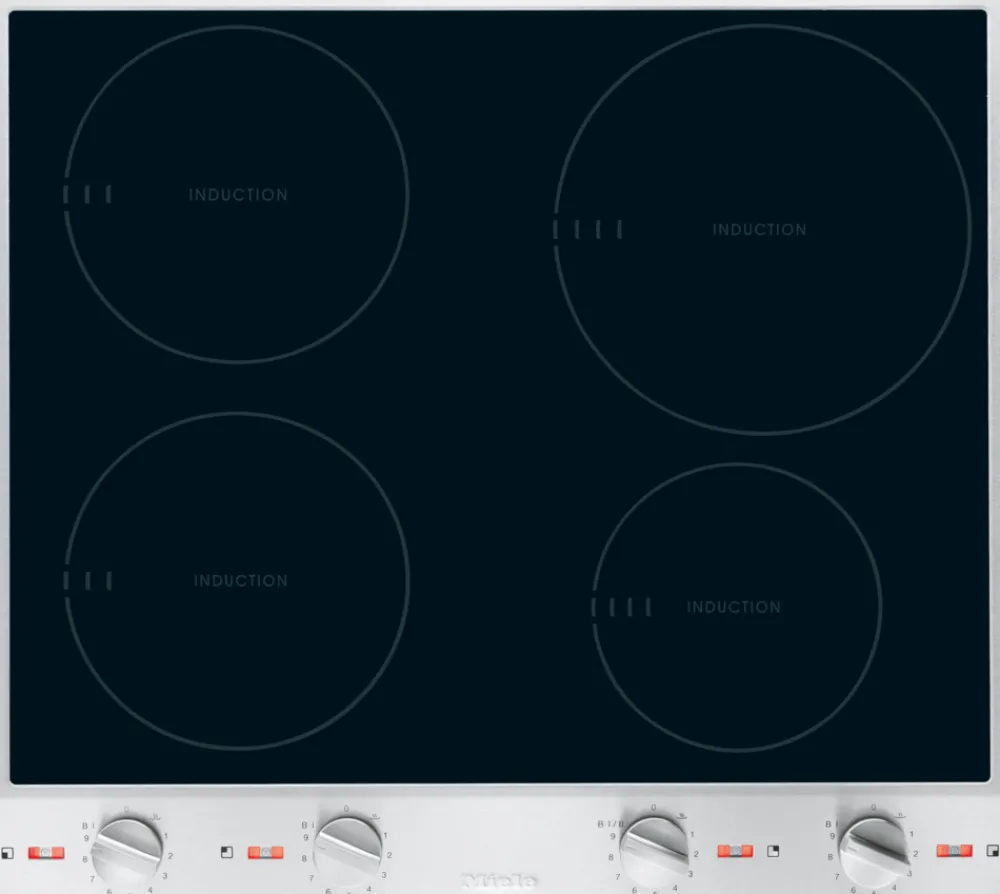Select the INDUCTION label in the small bottom-right zone
The image size is (1000, 894).
tap(733, 607)
